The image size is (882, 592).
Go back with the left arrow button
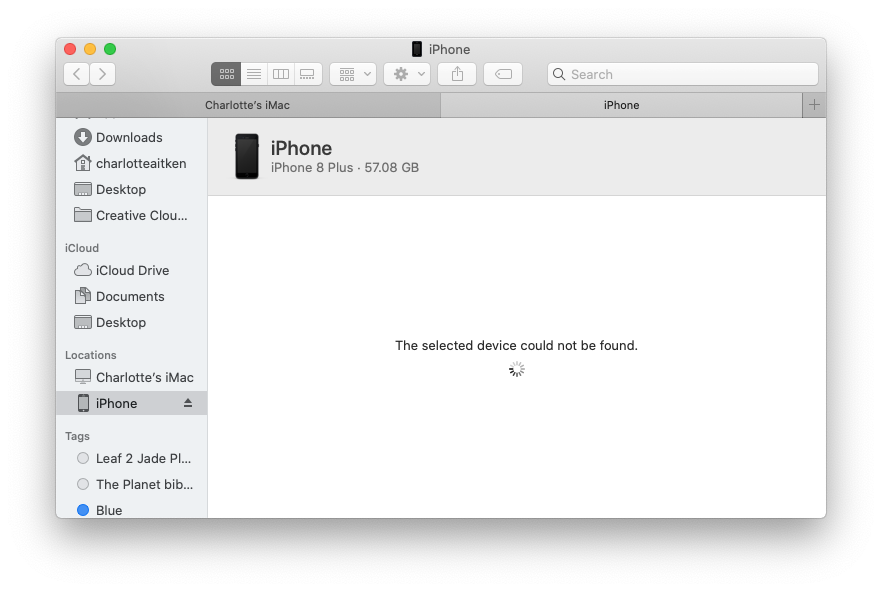[77, 74]
